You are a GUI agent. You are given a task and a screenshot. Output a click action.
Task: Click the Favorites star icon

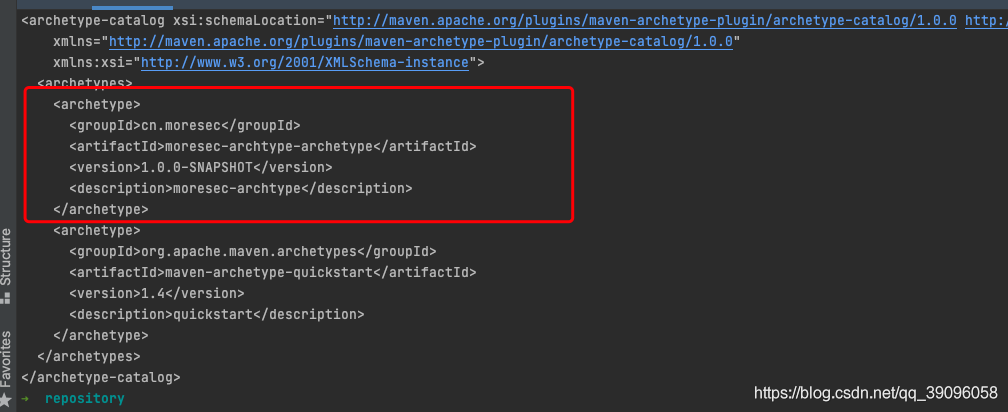click(6, 400)
